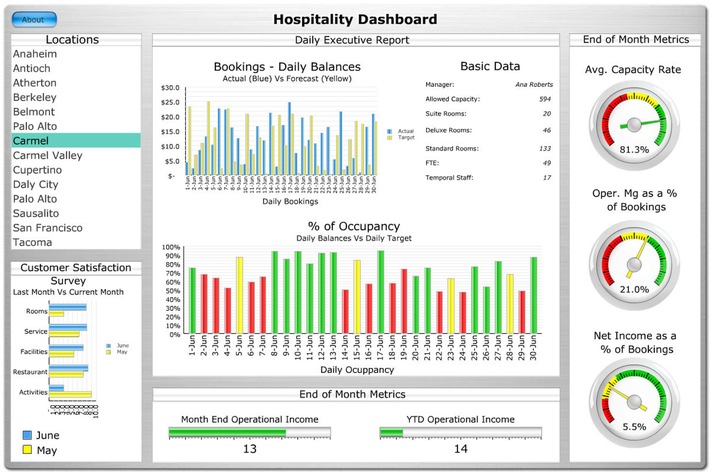Click the Temporal Staff value 17

point(547,177)
